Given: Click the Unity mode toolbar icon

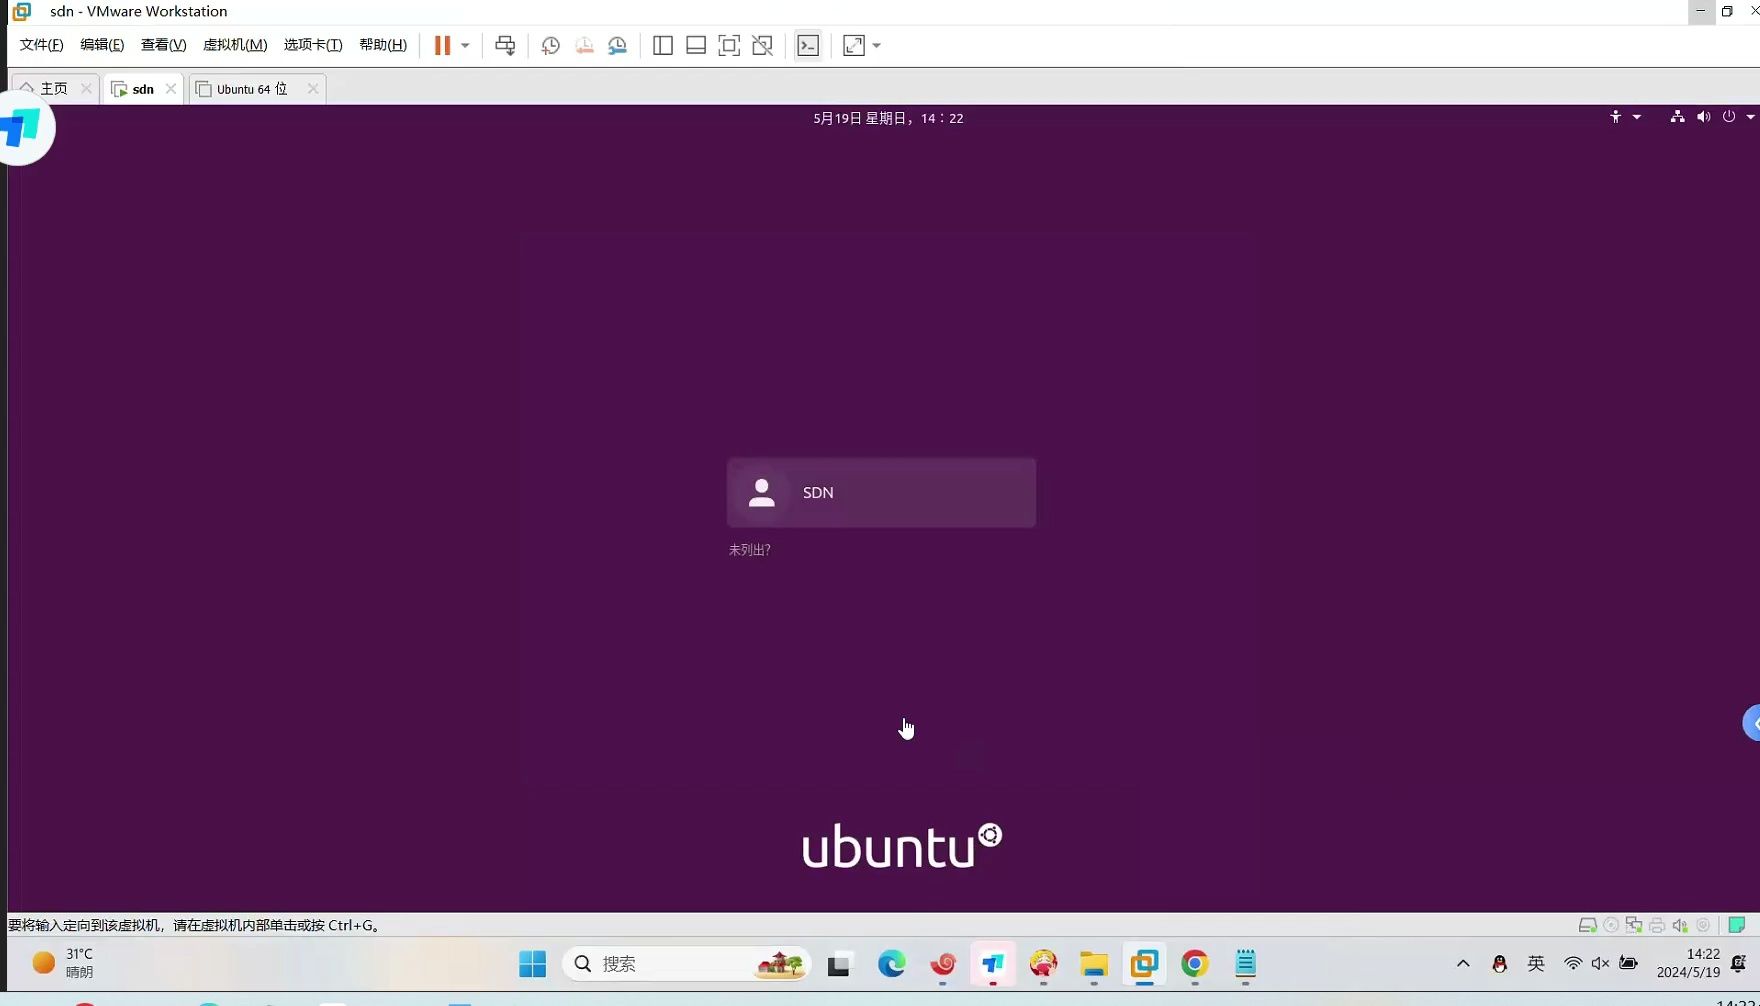Looking at the screenshot, I should (x=762, y=45).
